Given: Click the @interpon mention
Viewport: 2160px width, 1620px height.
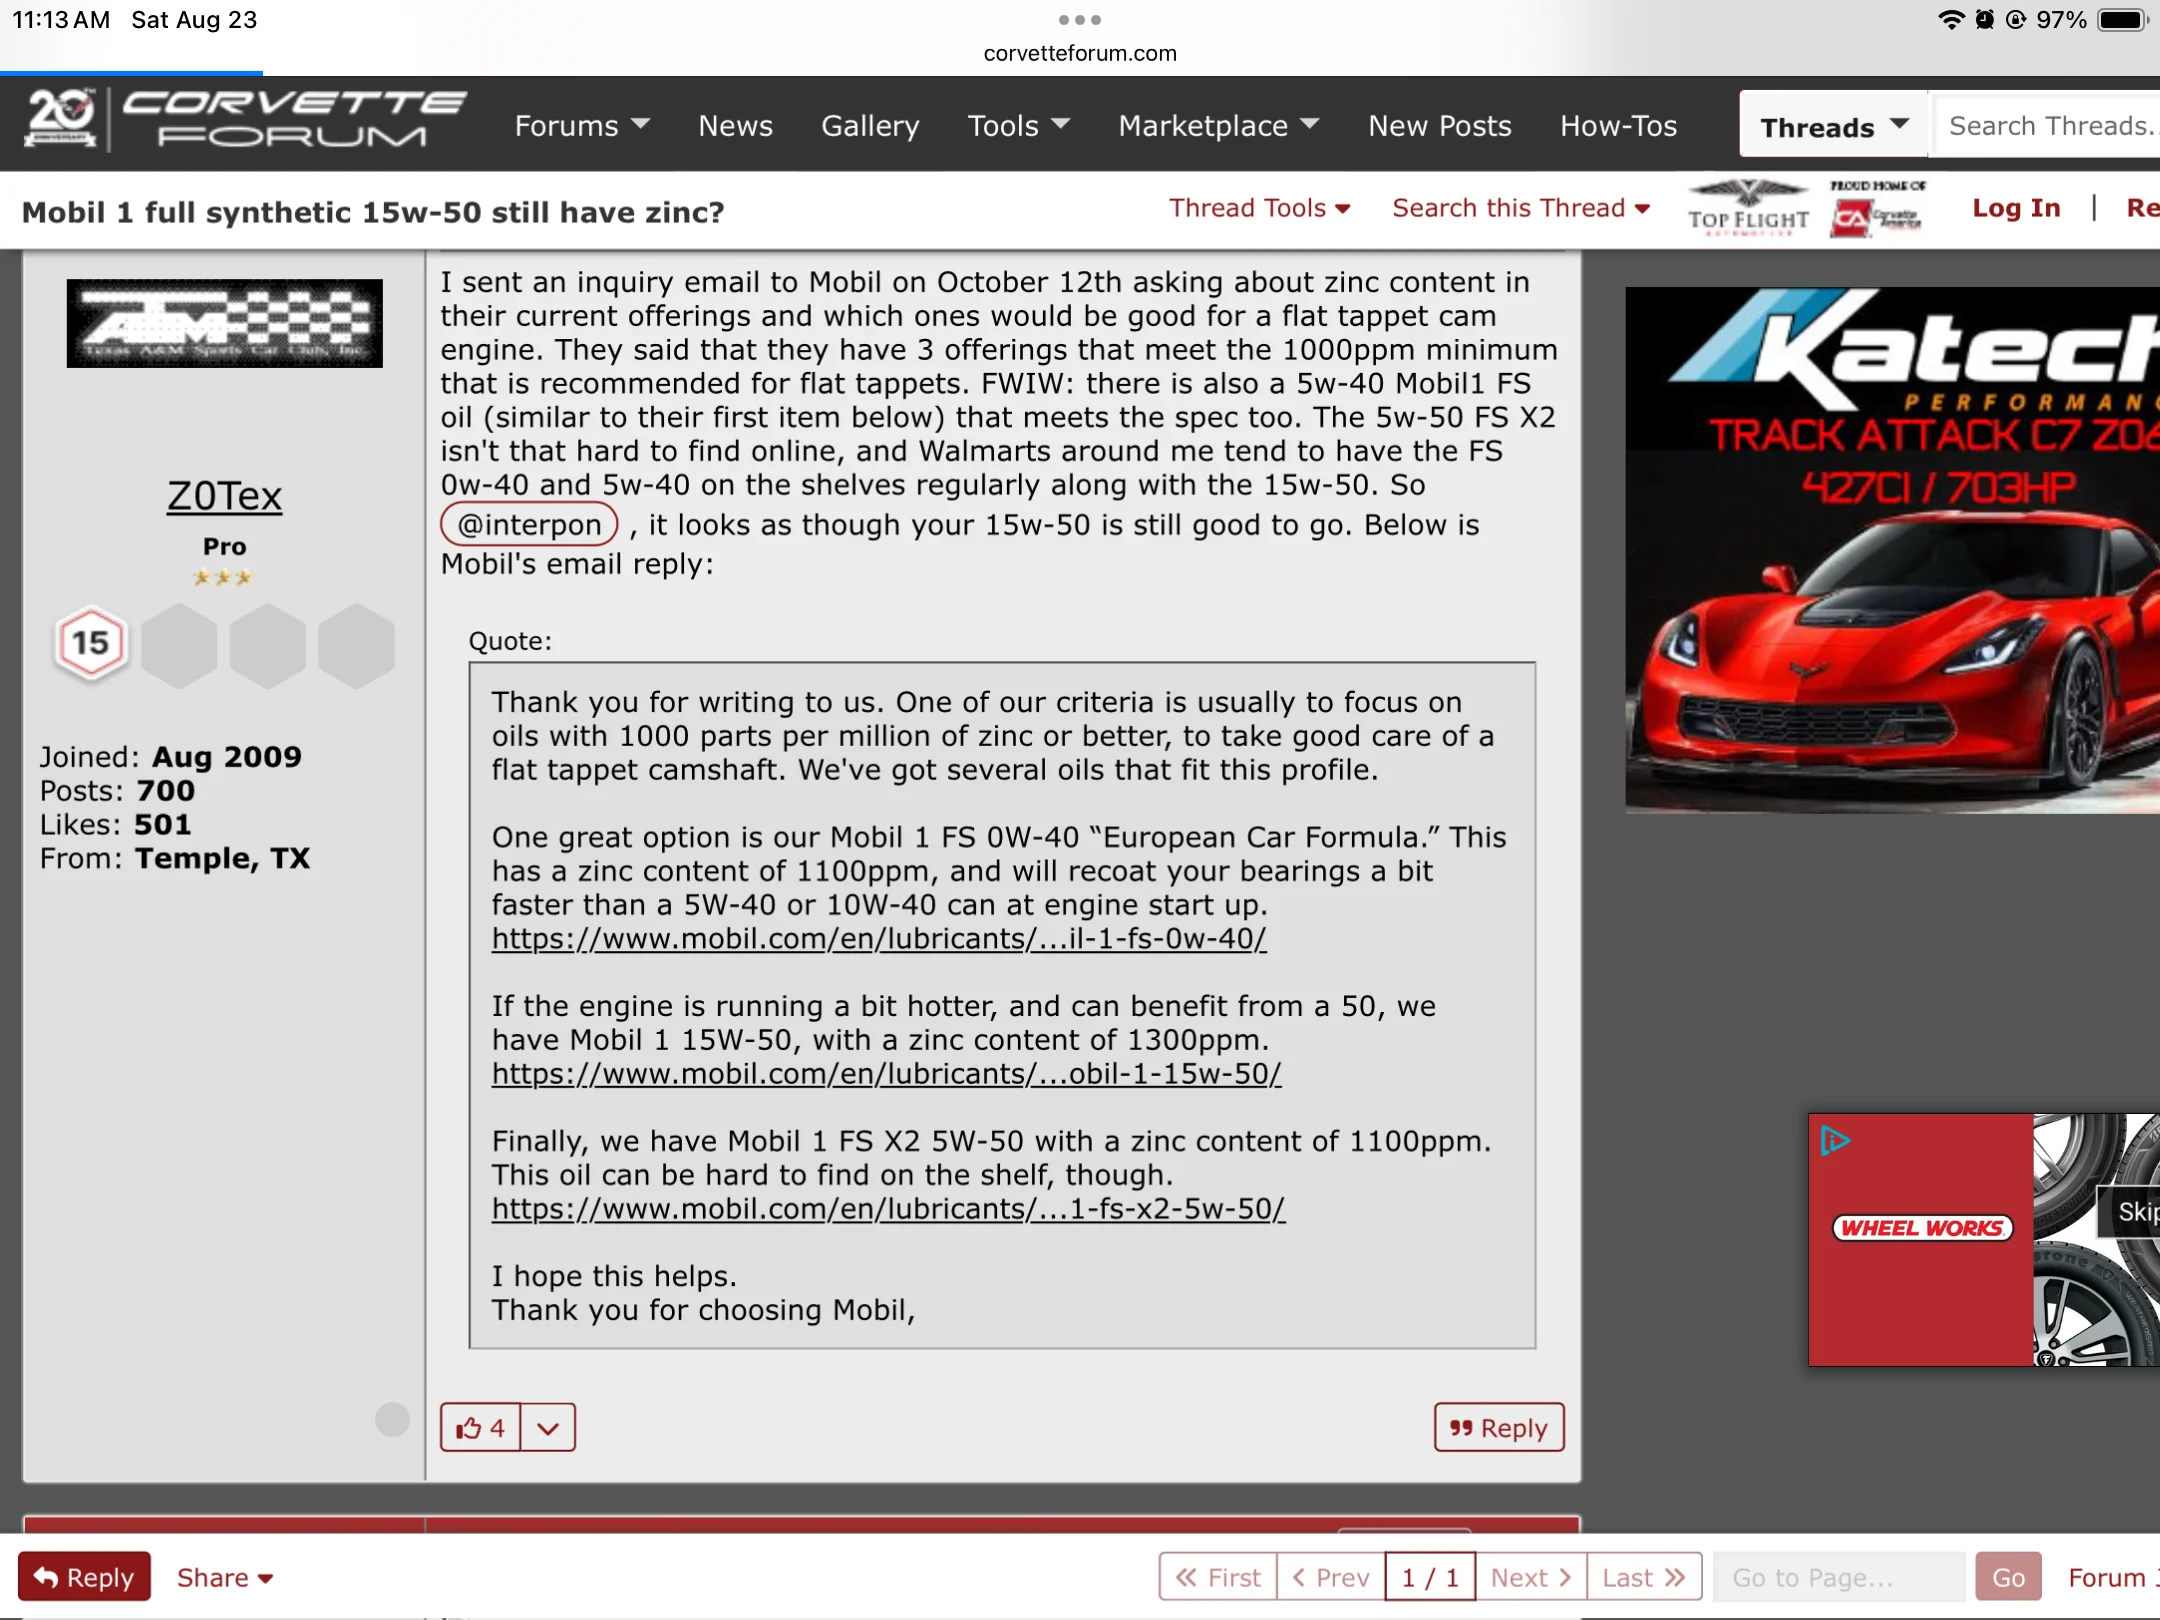Looking at the screenshot, I should 529,524.
